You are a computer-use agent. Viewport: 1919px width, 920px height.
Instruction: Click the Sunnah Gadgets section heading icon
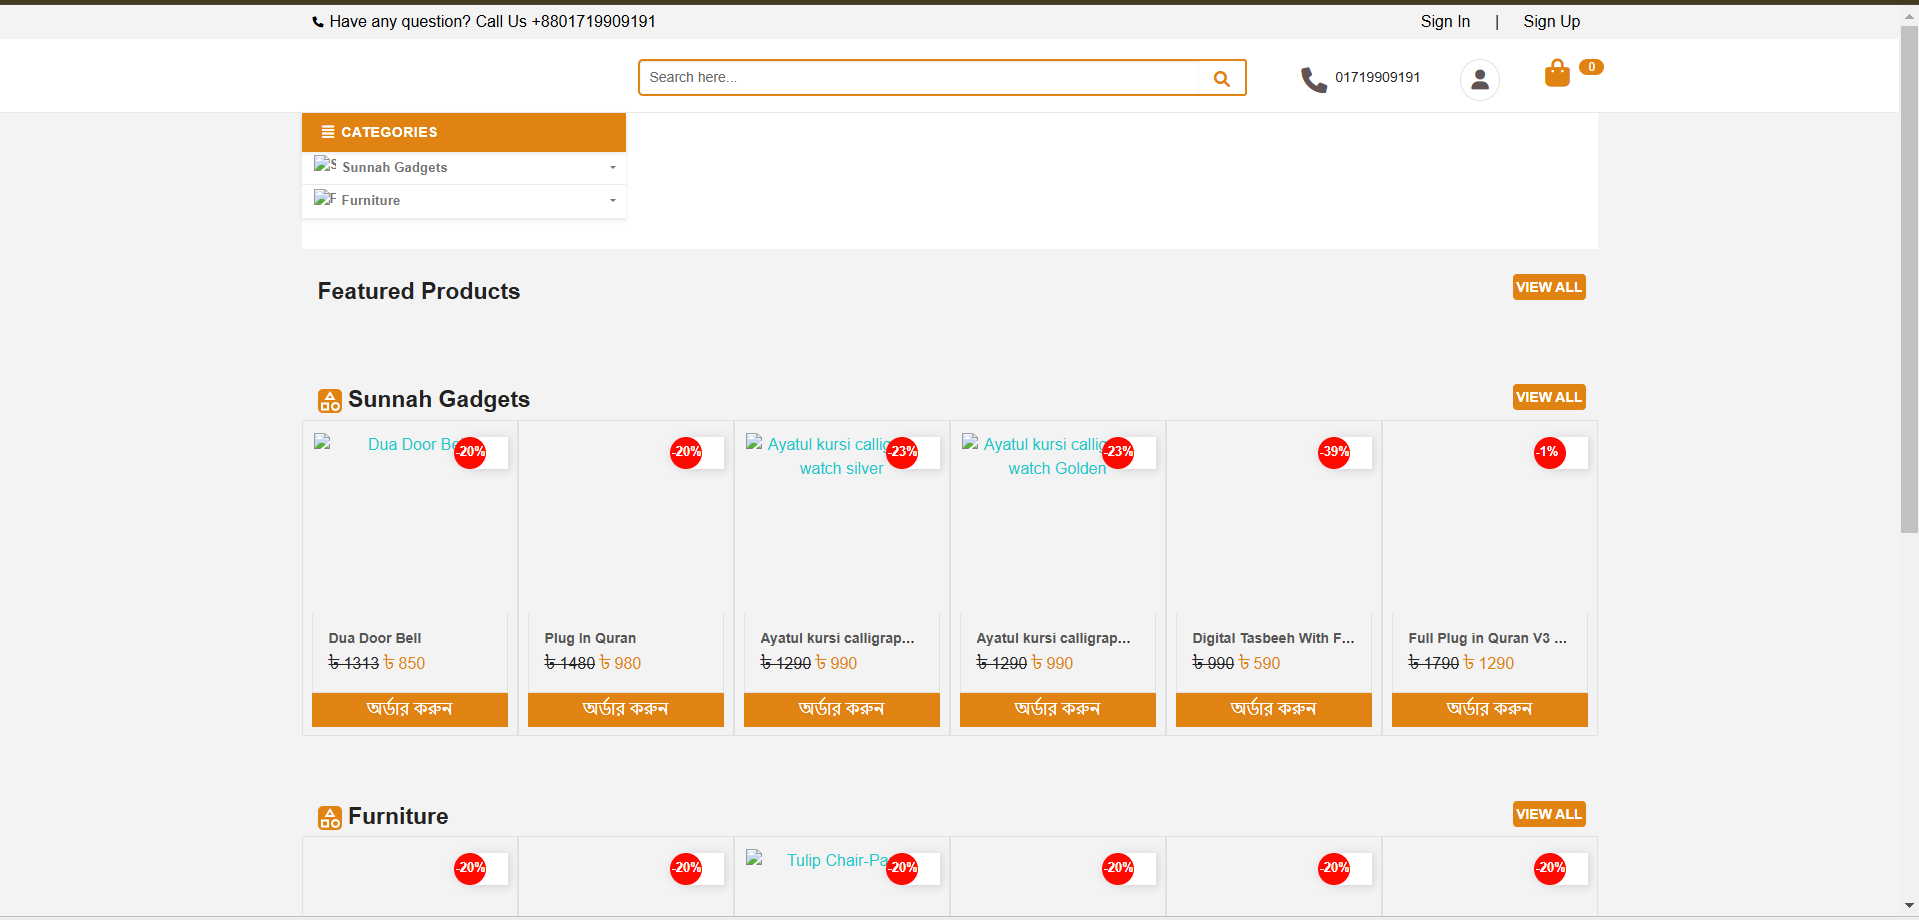[x=329, y=401]
